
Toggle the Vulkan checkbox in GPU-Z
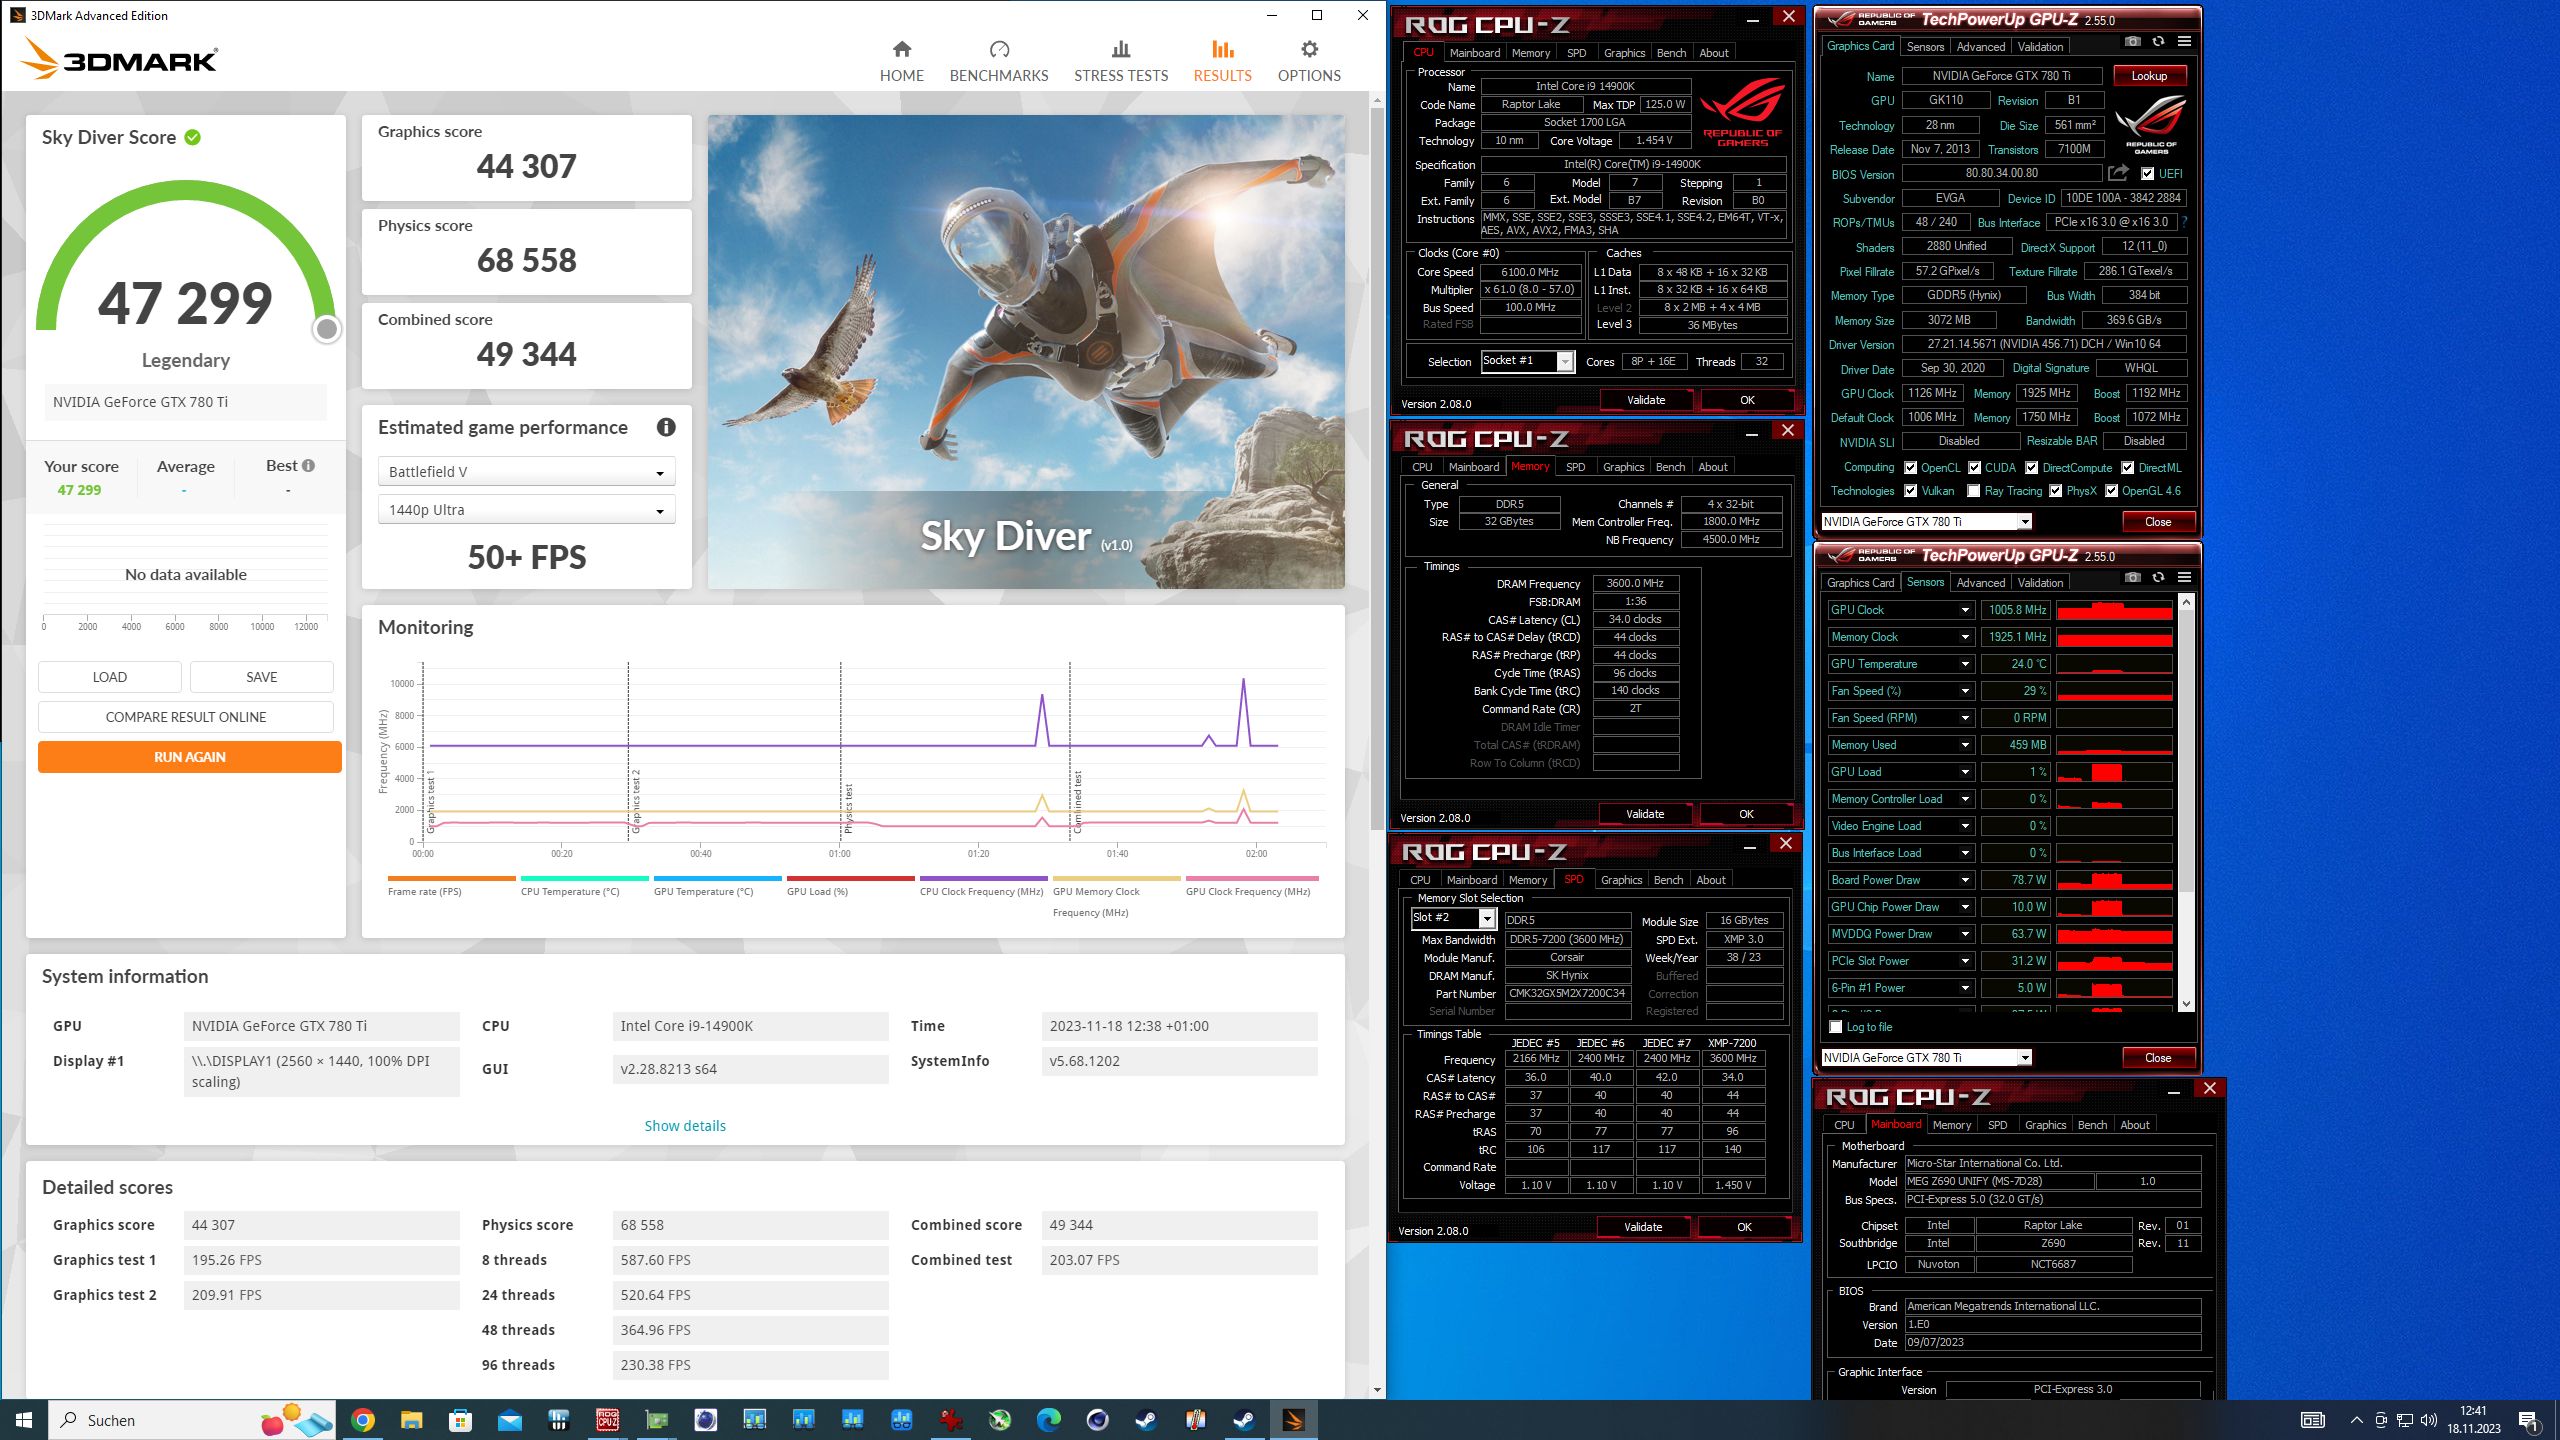(1911, 491)
